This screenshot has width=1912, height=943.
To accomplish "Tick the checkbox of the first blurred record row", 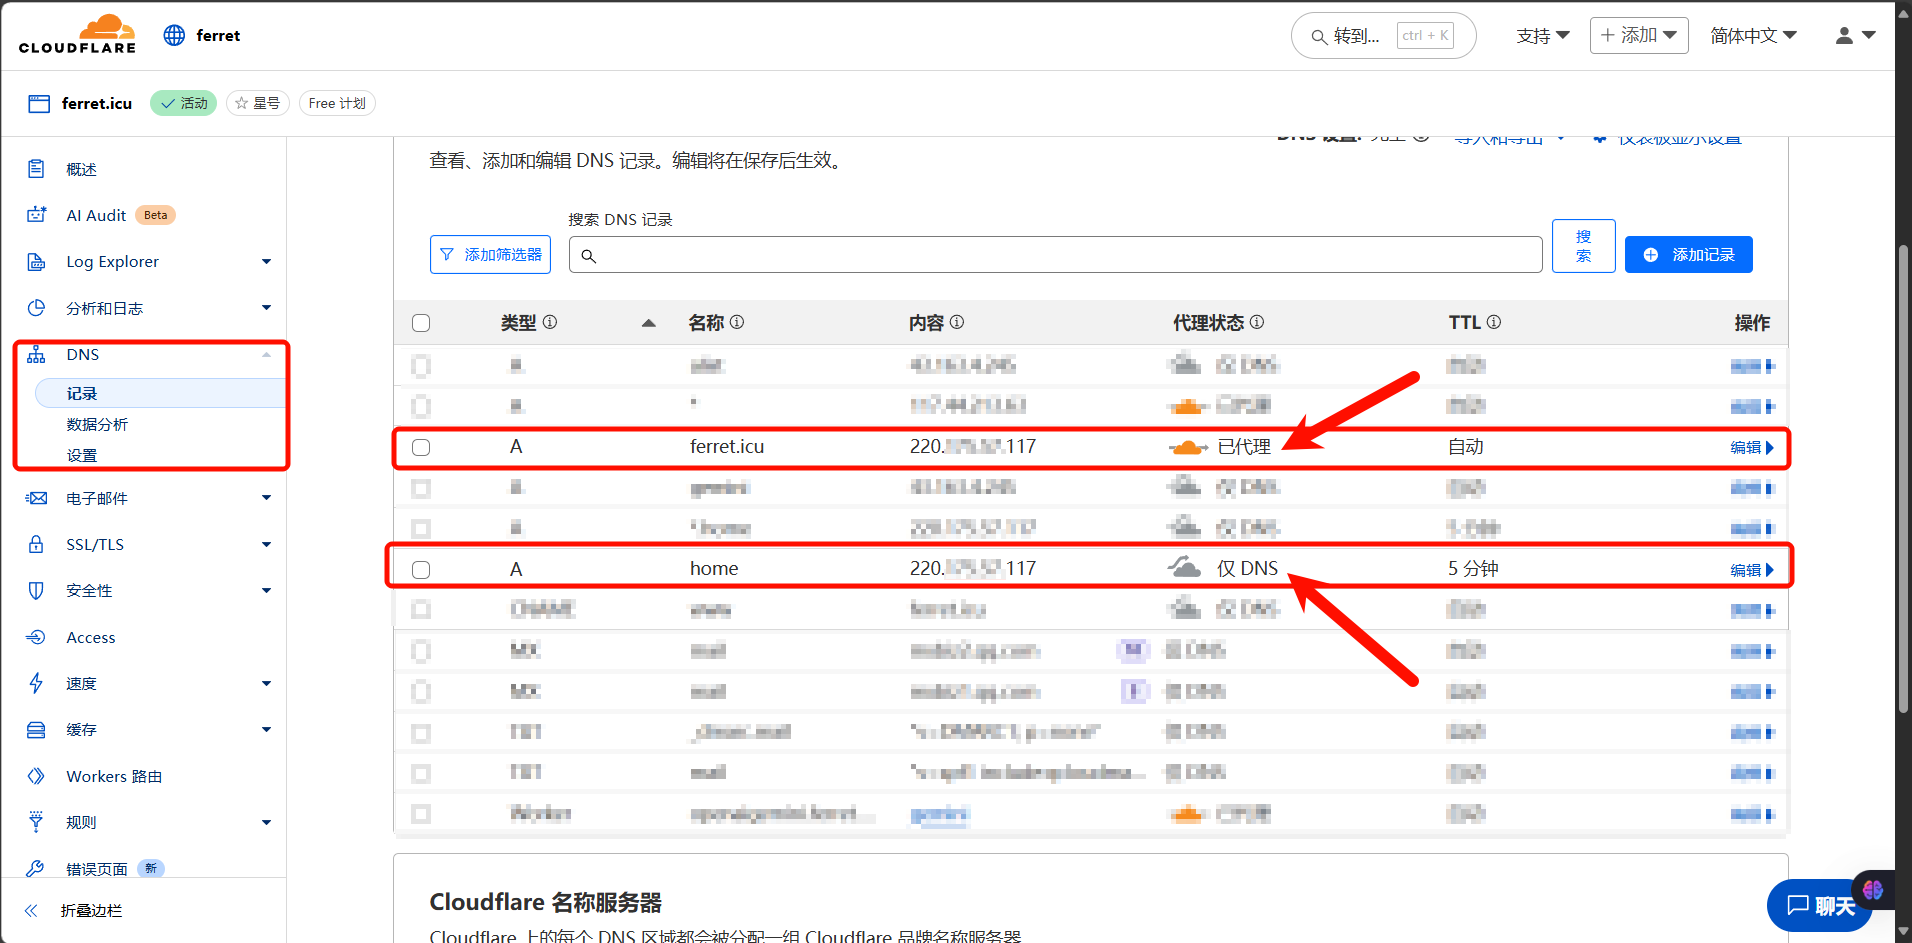I will (x=421, y=366).
